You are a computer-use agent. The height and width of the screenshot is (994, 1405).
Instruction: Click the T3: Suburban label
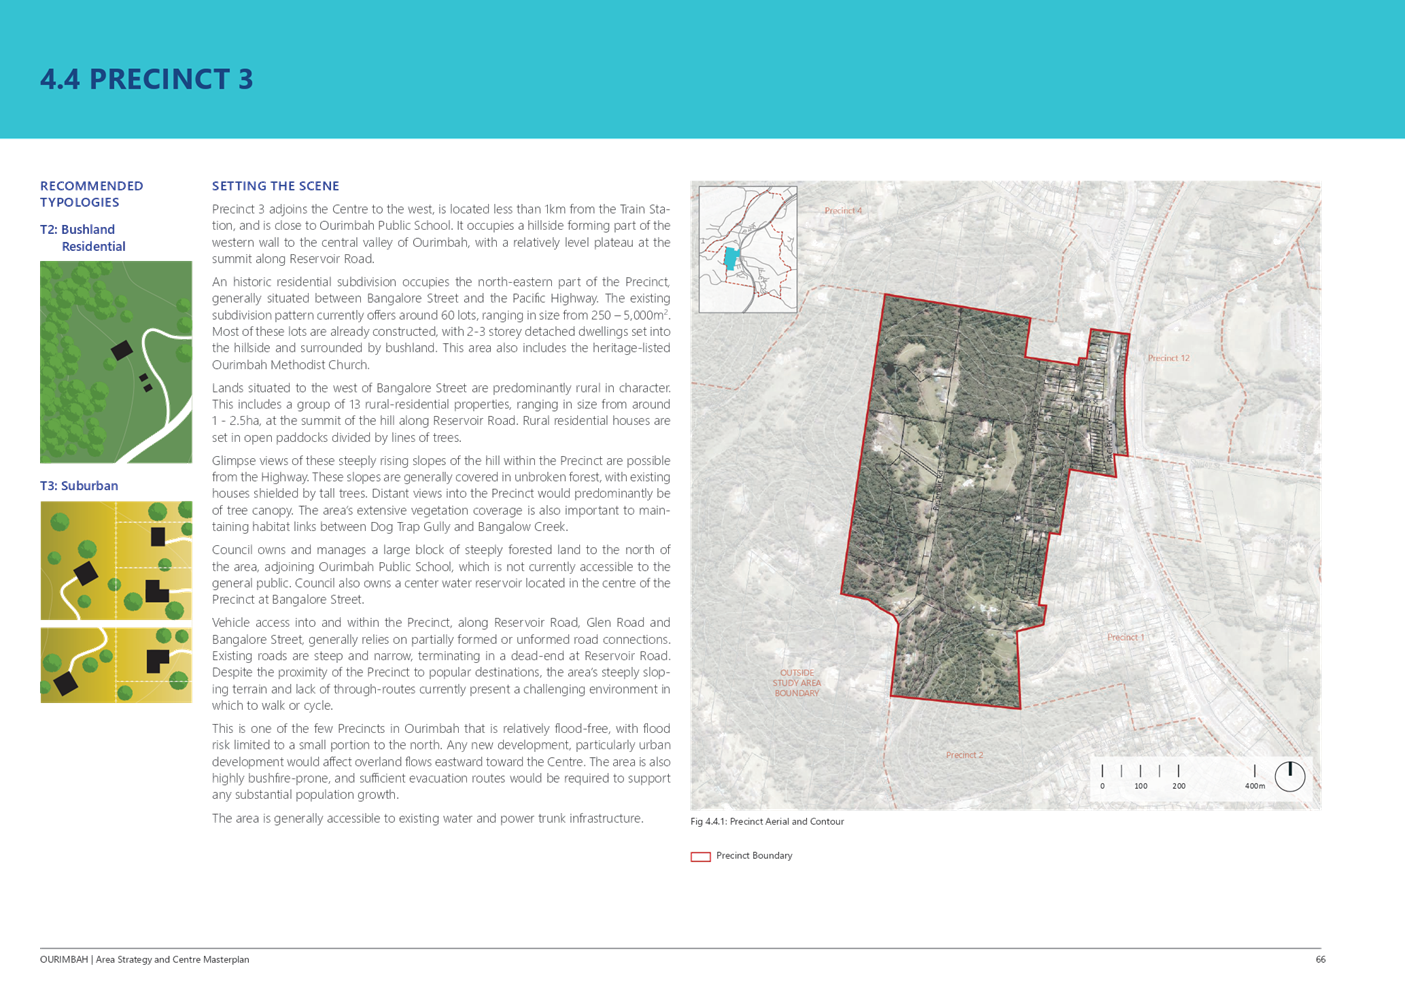(78, 486)
